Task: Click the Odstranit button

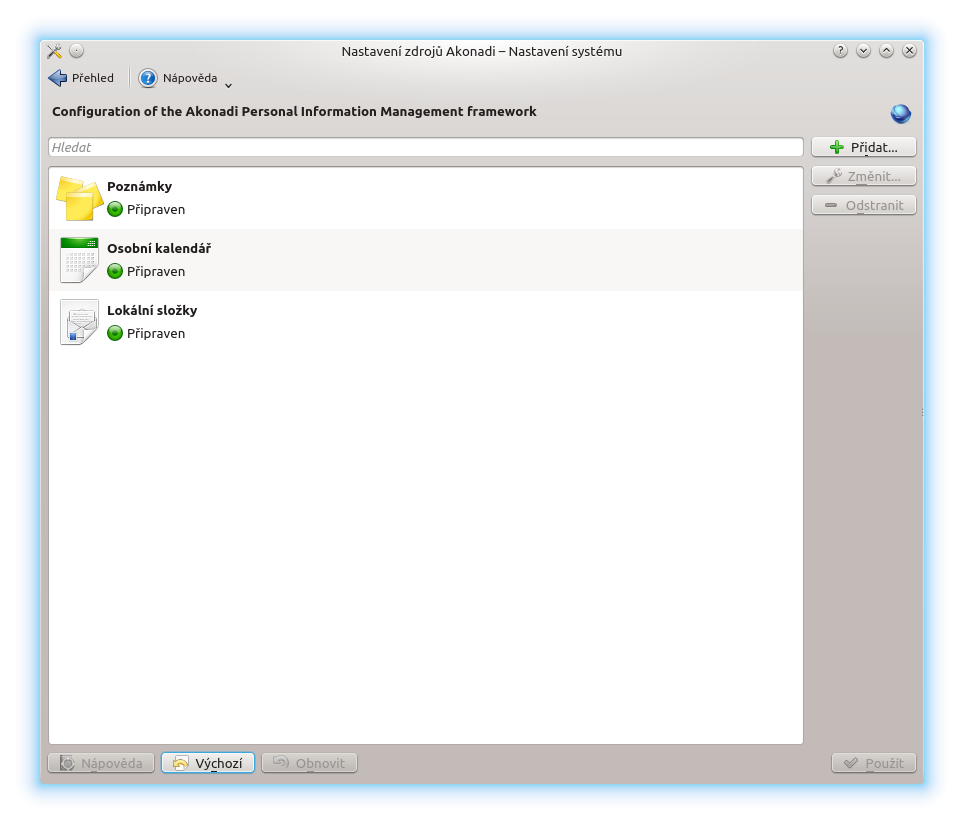Action: click(x=863, y=206)
